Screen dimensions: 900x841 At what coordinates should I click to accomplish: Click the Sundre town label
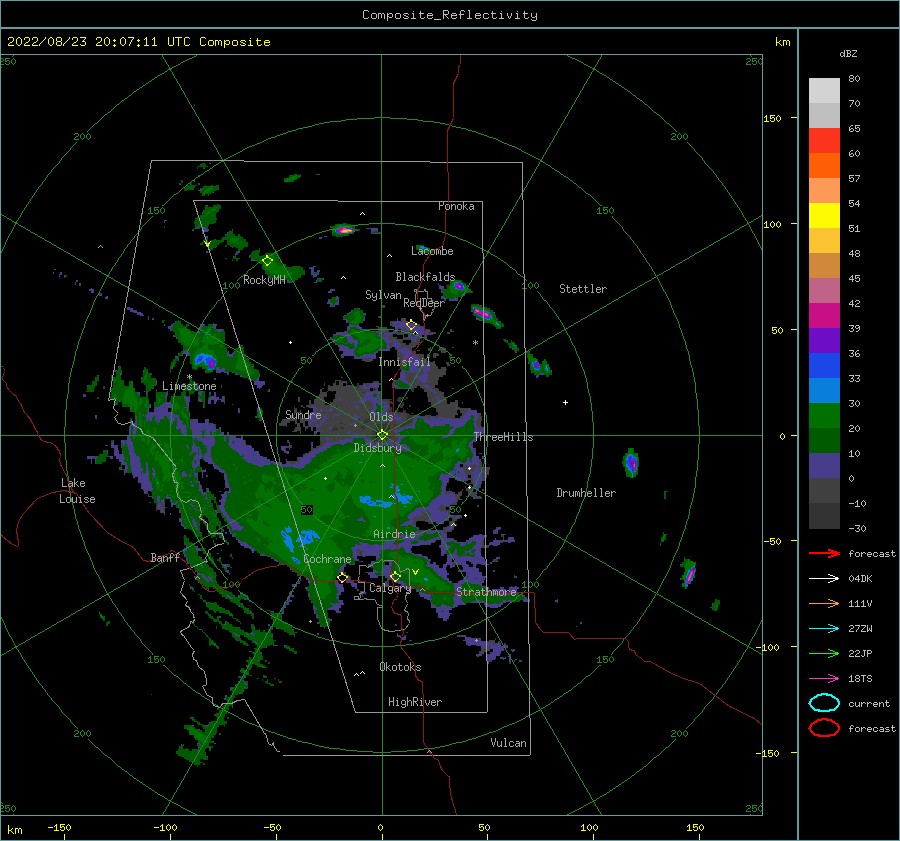tap(303, 414)
